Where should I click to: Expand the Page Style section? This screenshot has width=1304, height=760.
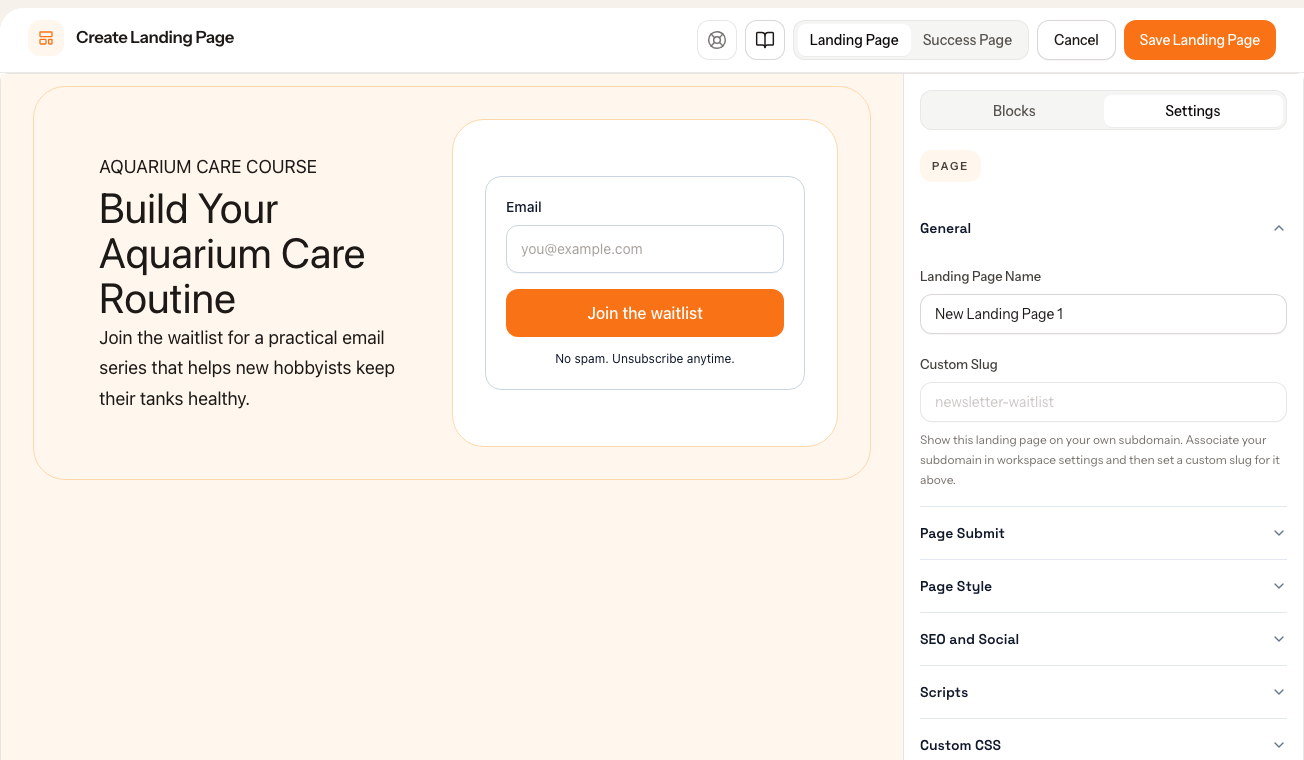tap(1103, 586)
